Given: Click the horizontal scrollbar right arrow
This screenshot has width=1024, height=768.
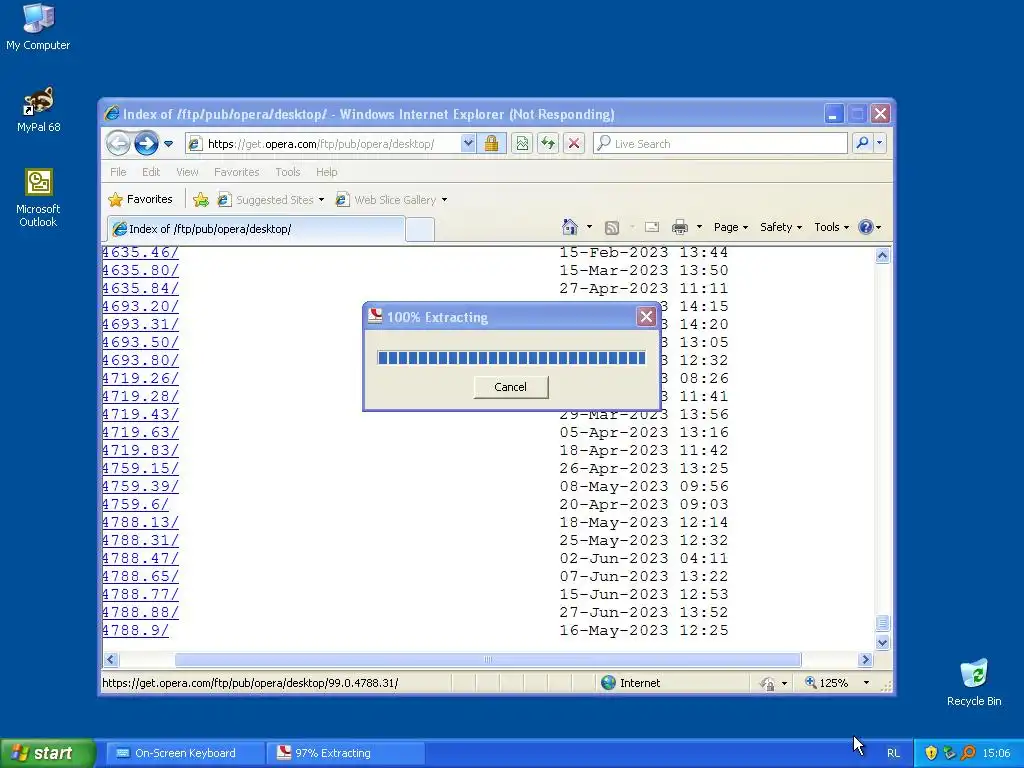Looking at the screenshot, I should click(866, 660).
